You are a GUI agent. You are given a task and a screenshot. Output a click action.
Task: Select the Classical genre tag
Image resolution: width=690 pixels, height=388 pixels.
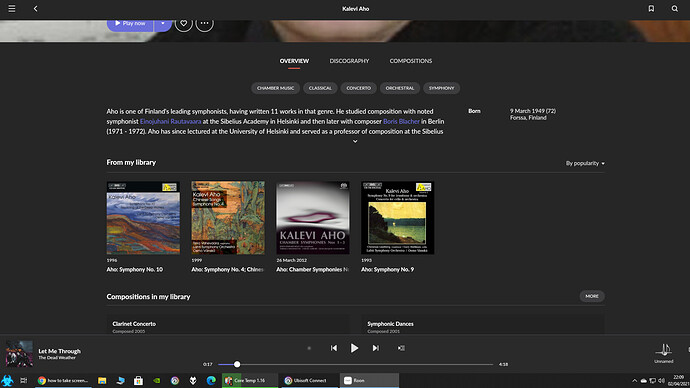pyautogui.click(x=320, y=88)
